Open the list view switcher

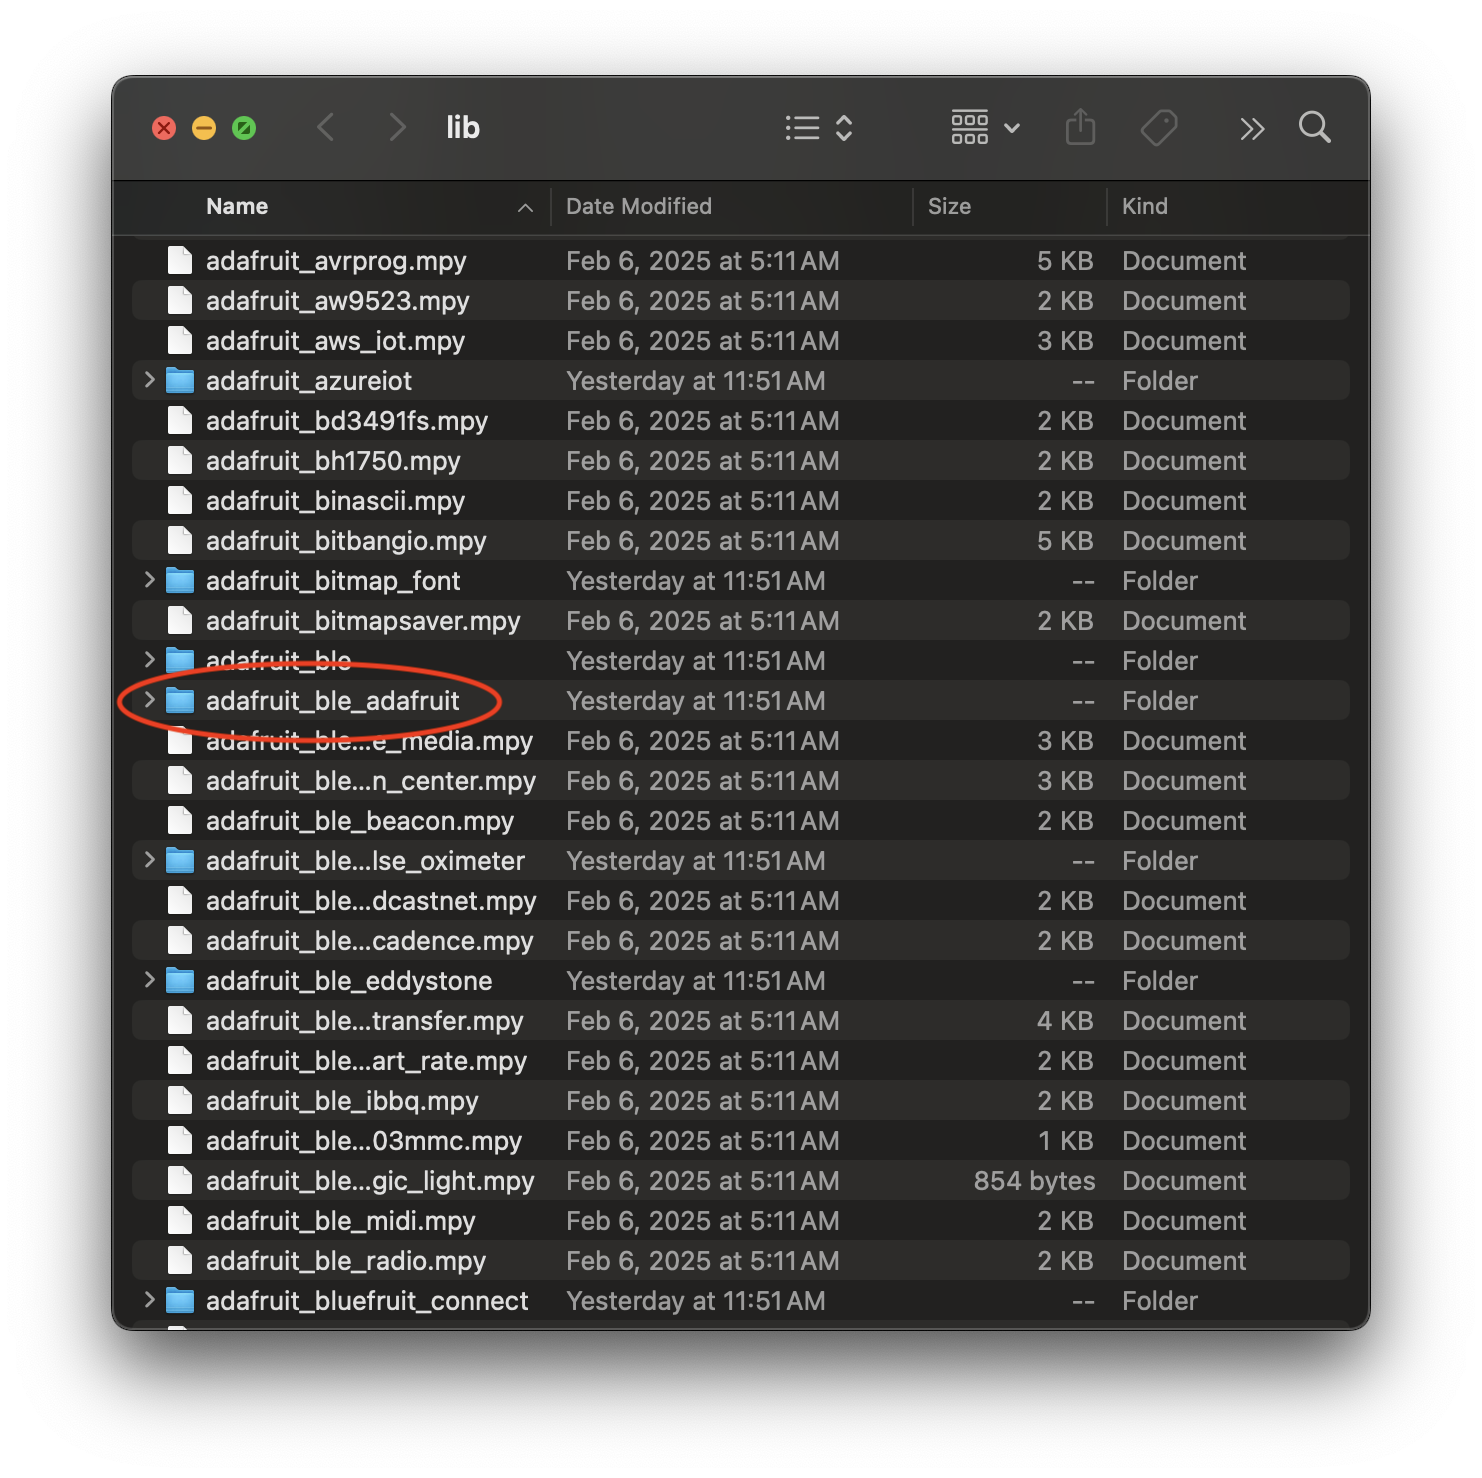point(818,128)
